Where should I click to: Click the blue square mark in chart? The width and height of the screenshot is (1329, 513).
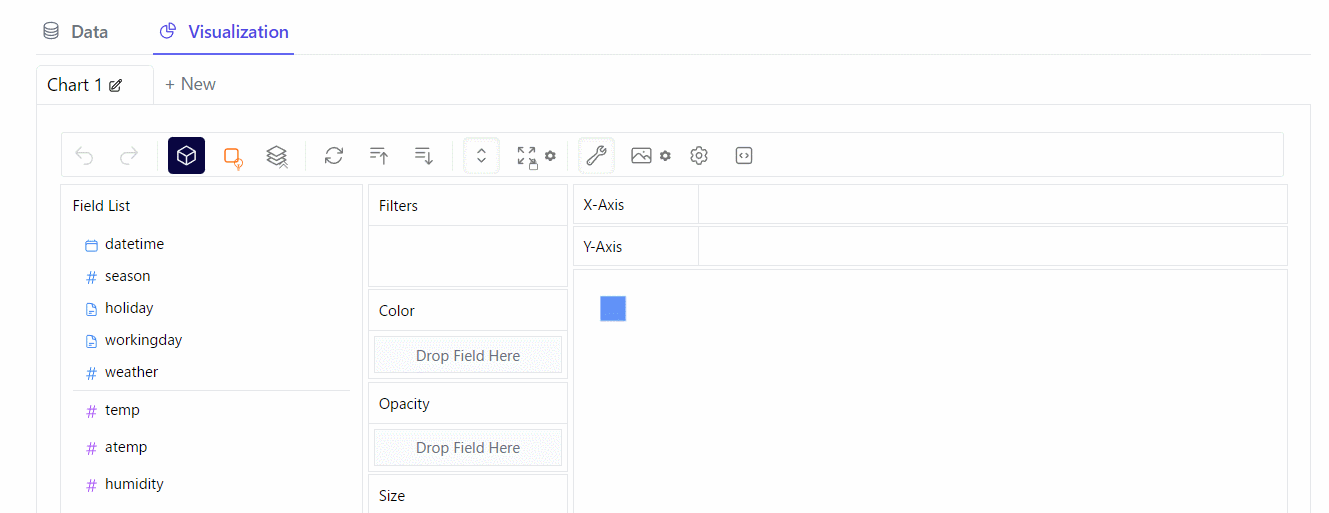pyautogui.click(x=613, y=309)
